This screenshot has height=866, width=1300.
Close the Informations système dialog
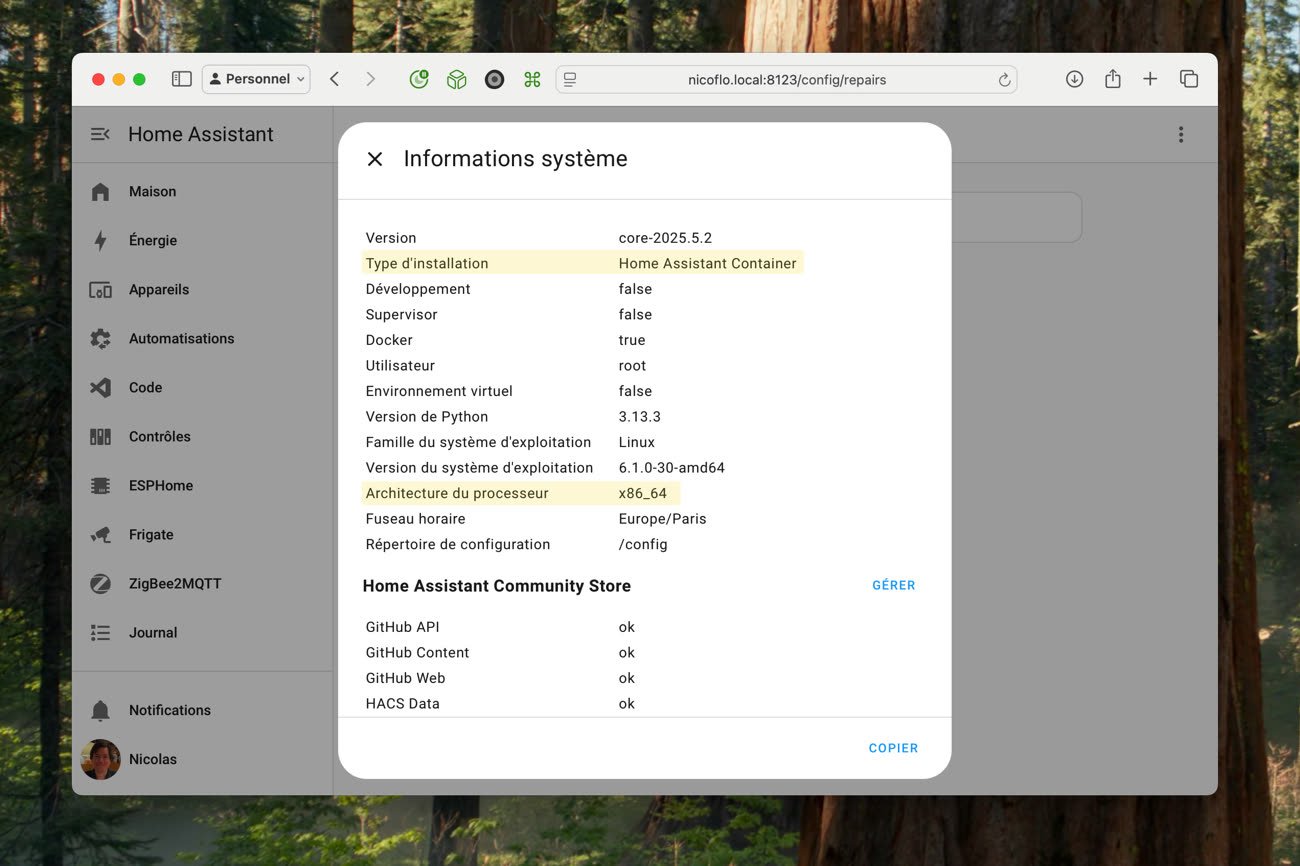(x=375, y=159)
